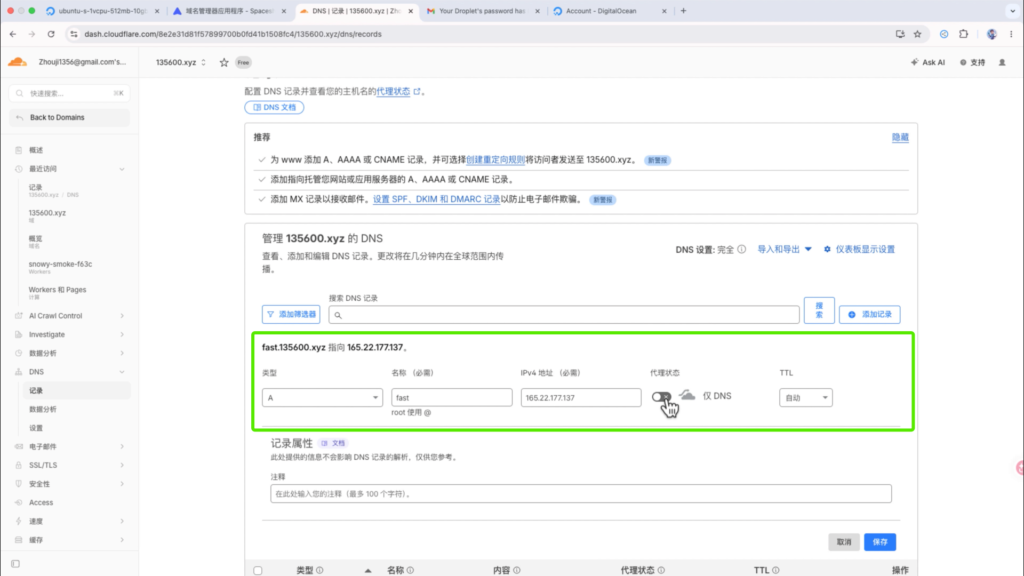Click the 概述 sidebar icon
The height and width of the screenshot is (576, 1024).
pyautogui.click(x=18, y=150)
